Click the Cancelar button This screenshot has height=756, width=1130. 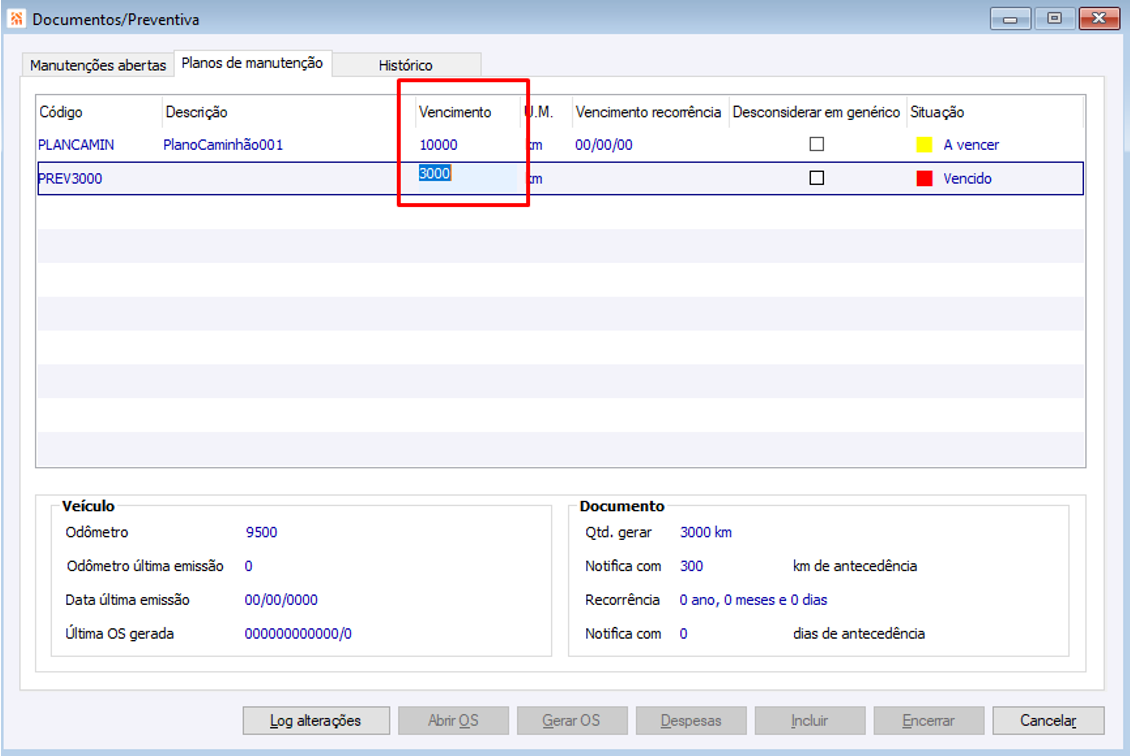click(1048, 720)
